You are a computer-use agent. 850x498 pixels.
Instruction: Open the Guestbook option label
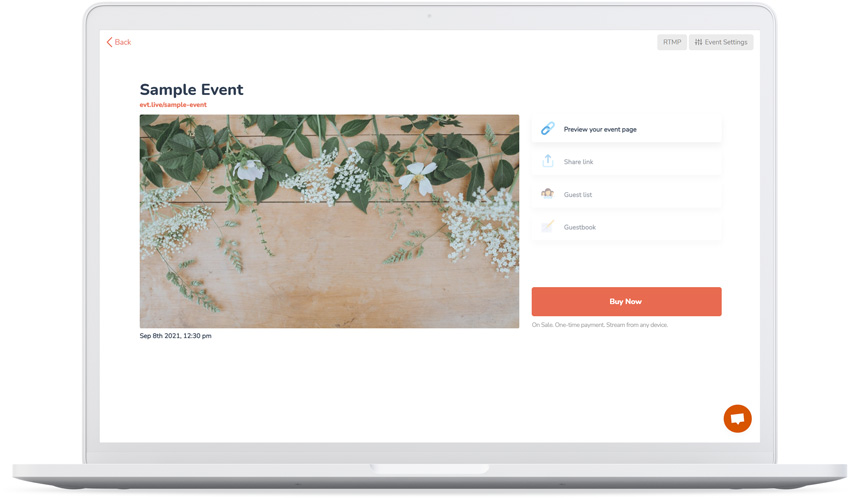coord(580,227)
